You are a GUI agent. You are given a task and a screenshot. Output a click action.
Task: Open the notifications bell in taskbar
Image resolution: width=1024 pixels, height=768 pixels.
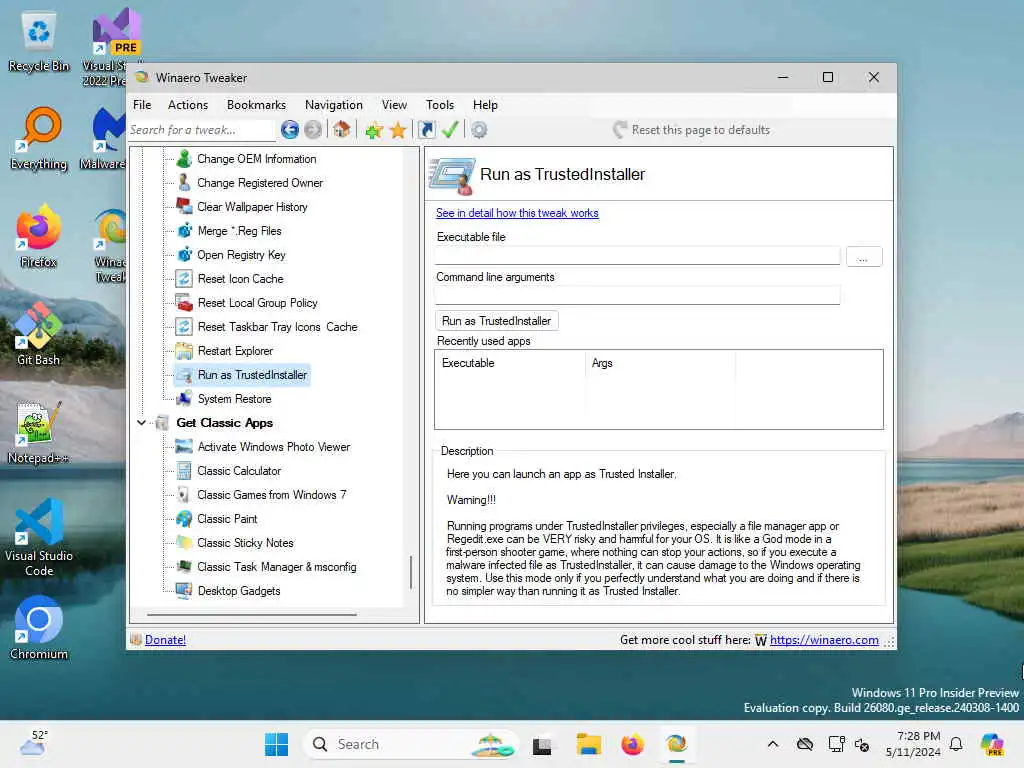coord(956,744)
